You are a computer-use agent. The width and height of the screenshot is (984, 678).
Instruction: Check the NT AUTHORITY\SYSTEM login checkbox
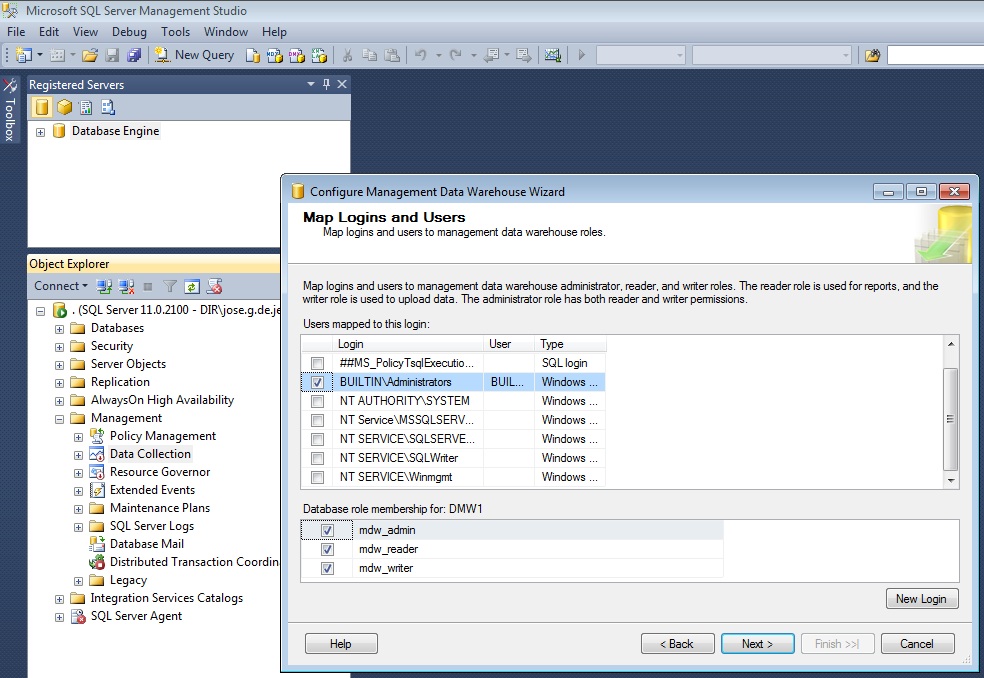318,401
